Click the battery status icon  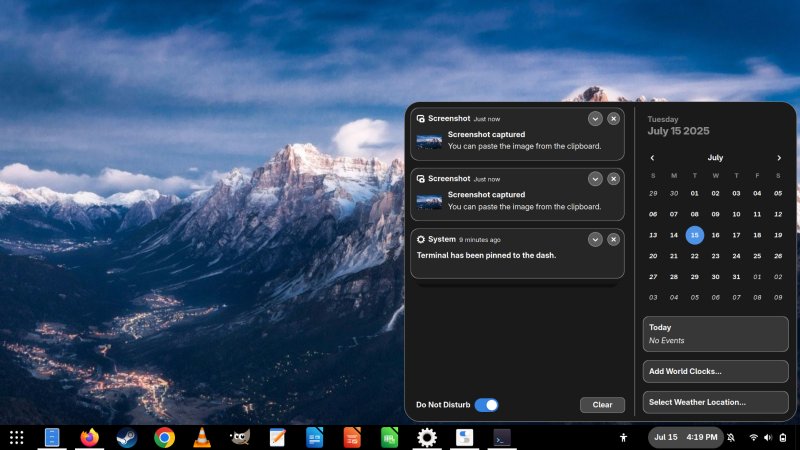(783, 437)
